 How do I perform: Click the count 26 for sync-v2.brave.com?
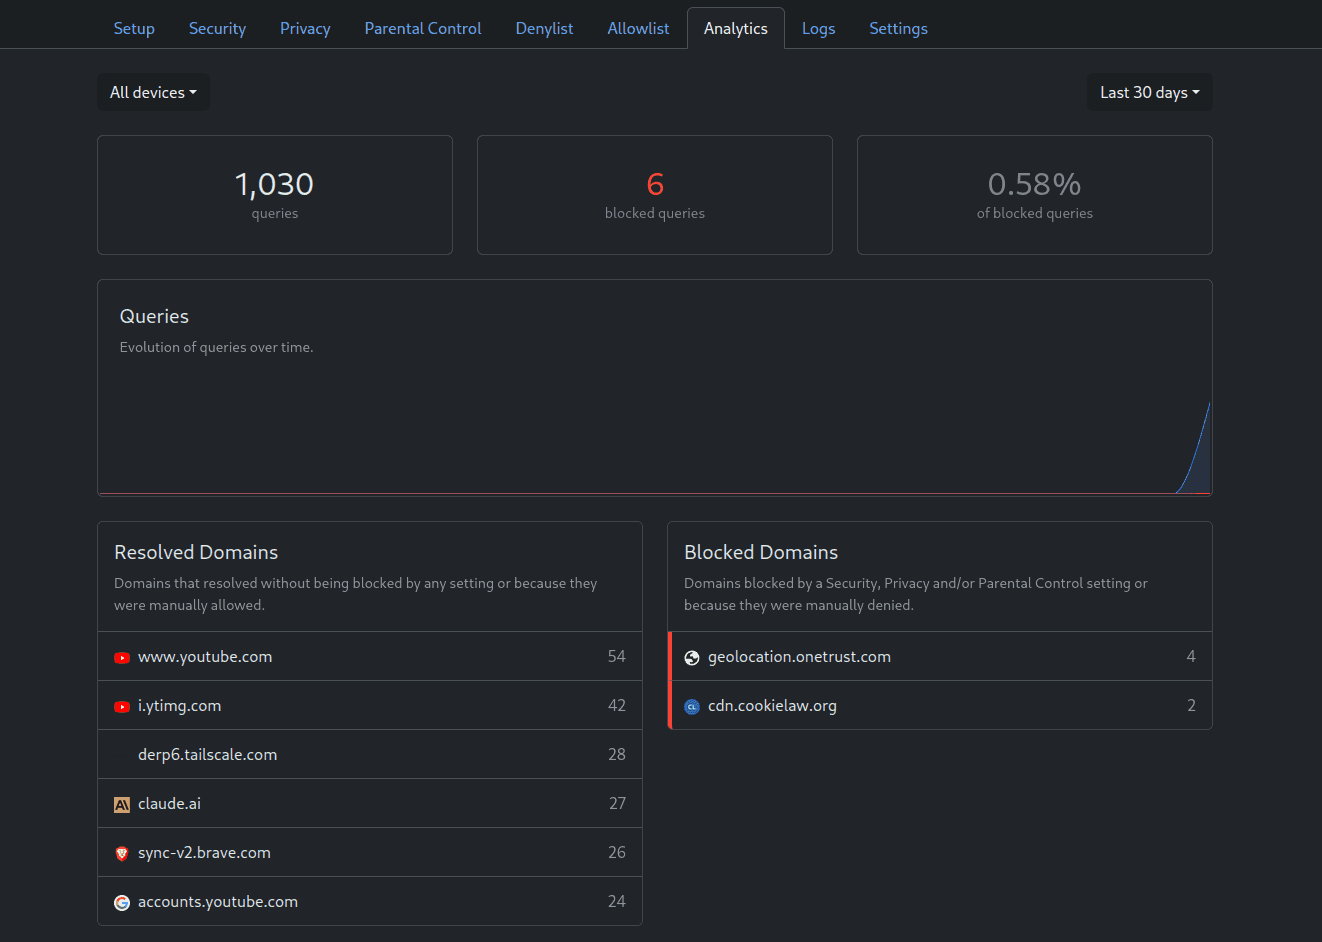tap(616, 853)
